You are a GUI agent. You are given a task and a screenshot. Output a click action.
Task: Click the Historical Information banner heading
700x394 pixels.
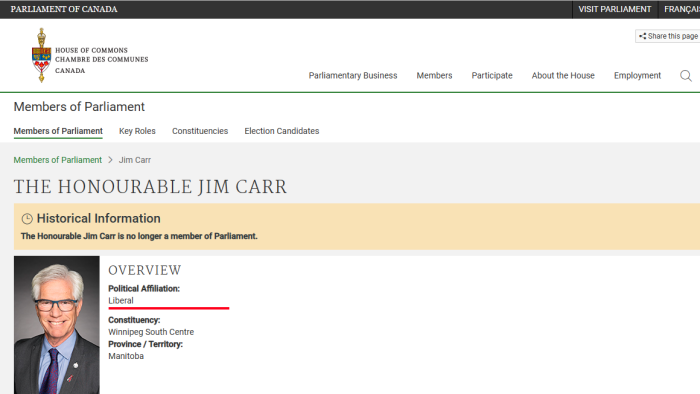point(99,218)
